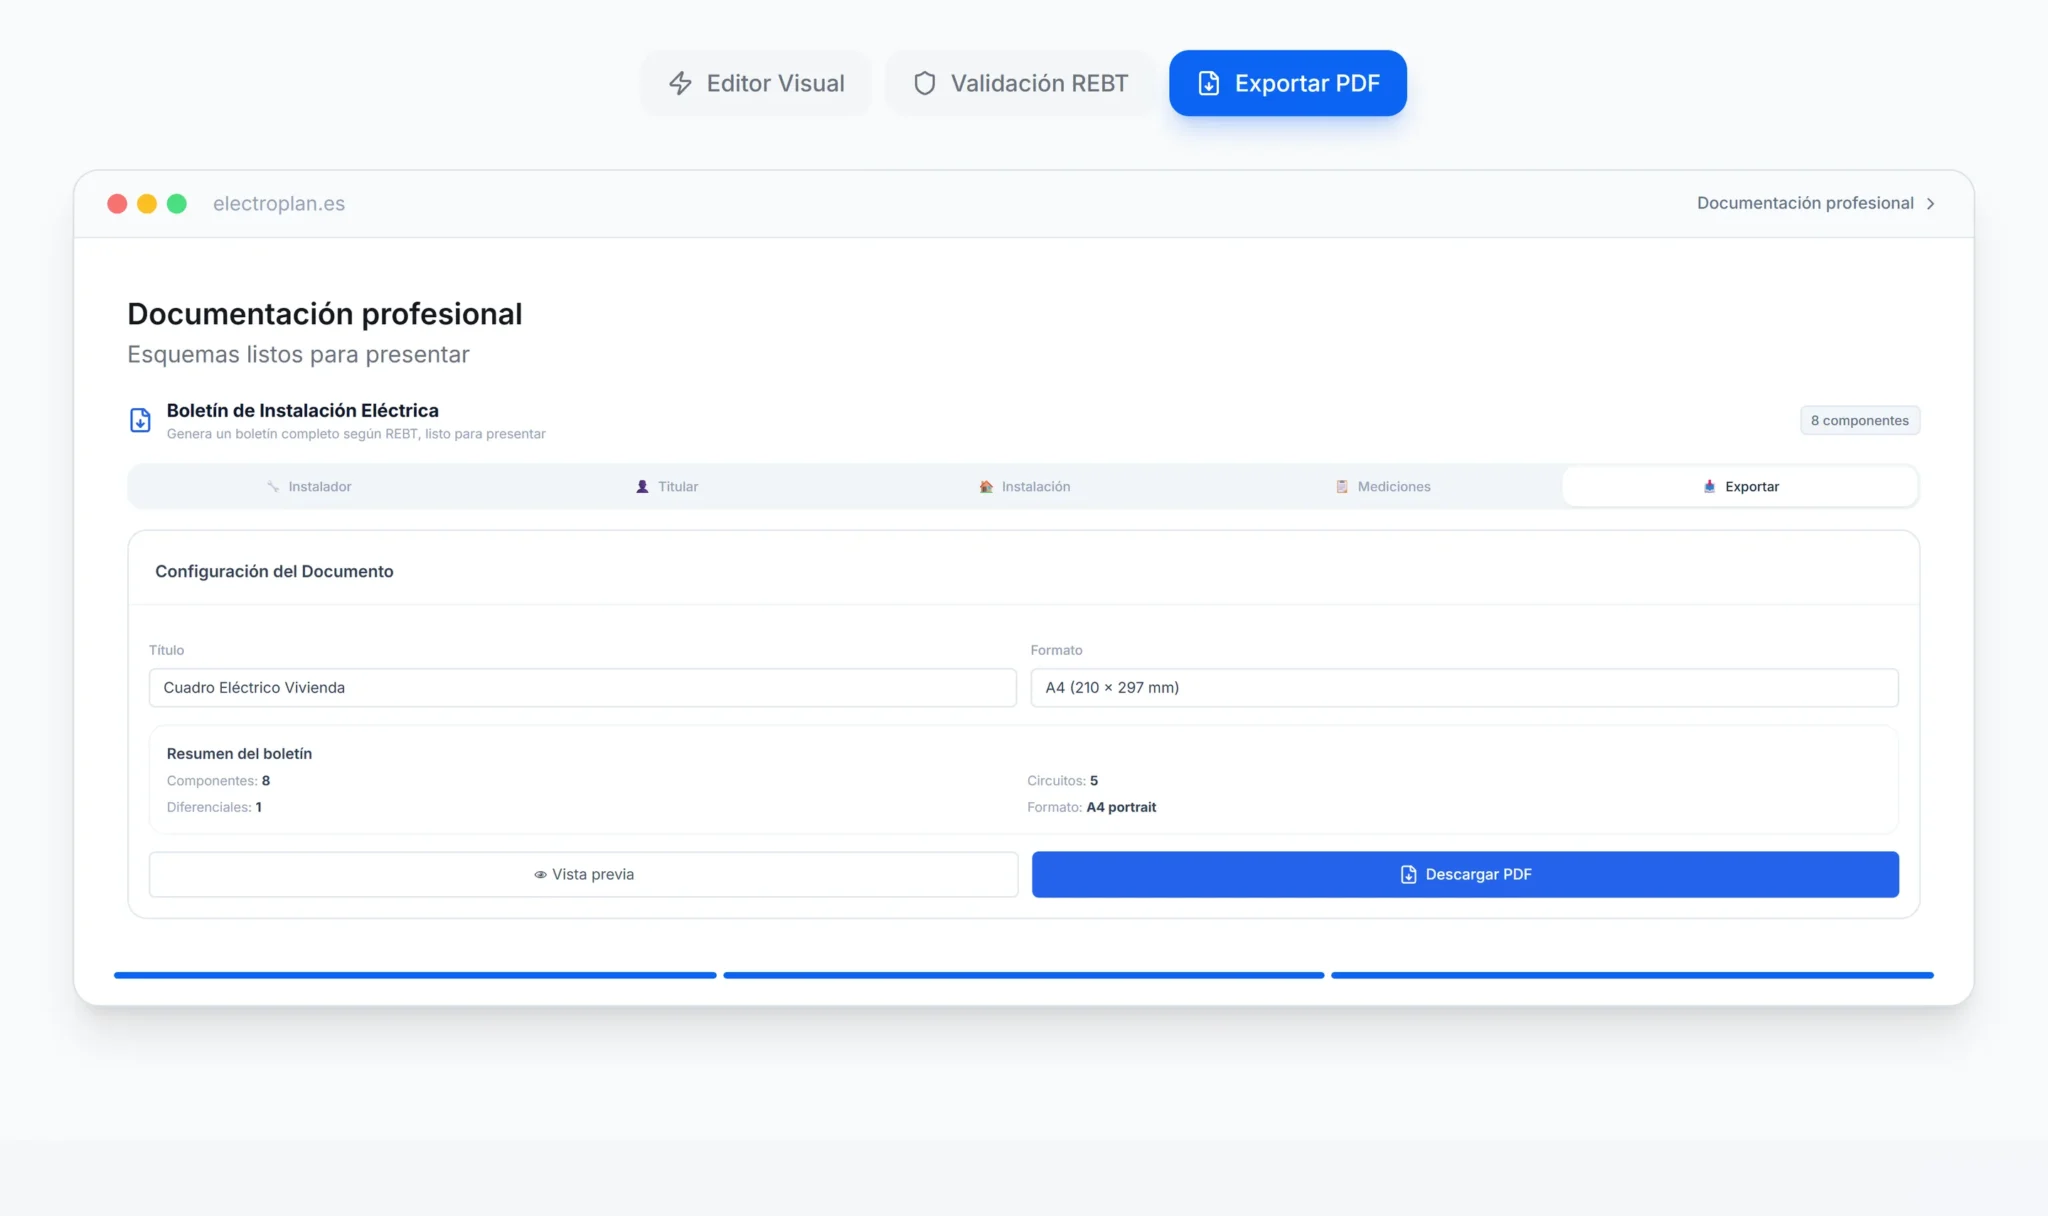The image size is (2048, 1216).
Task: Click the export icon on the Exportar tab
Action: click(1709, 486)
